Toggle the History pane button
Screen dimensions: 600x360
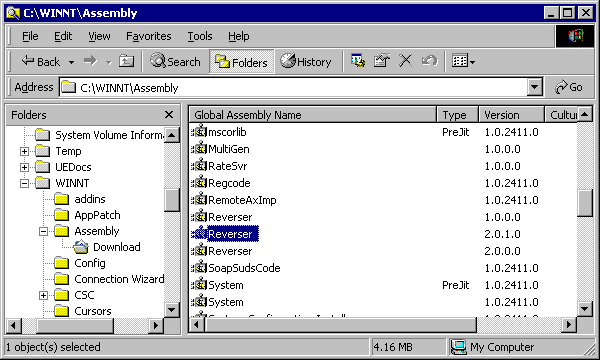[306, 61]
